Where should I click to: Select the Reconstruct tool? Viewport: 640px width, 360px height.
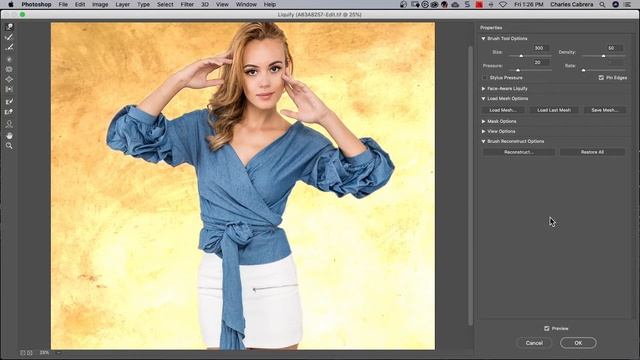pyautogui.click(x=9, y=38)
